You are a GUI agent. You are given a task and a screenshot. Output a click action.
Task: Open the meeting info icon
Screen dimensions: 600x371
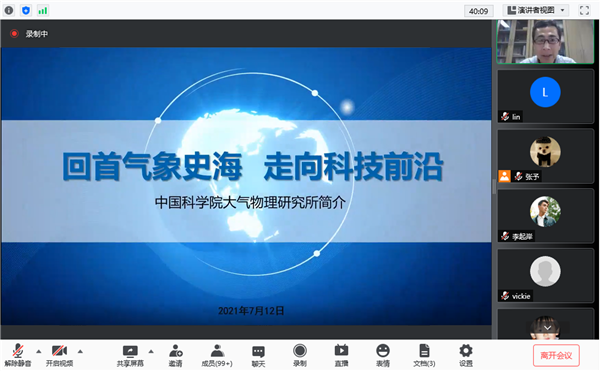(9, 10)
